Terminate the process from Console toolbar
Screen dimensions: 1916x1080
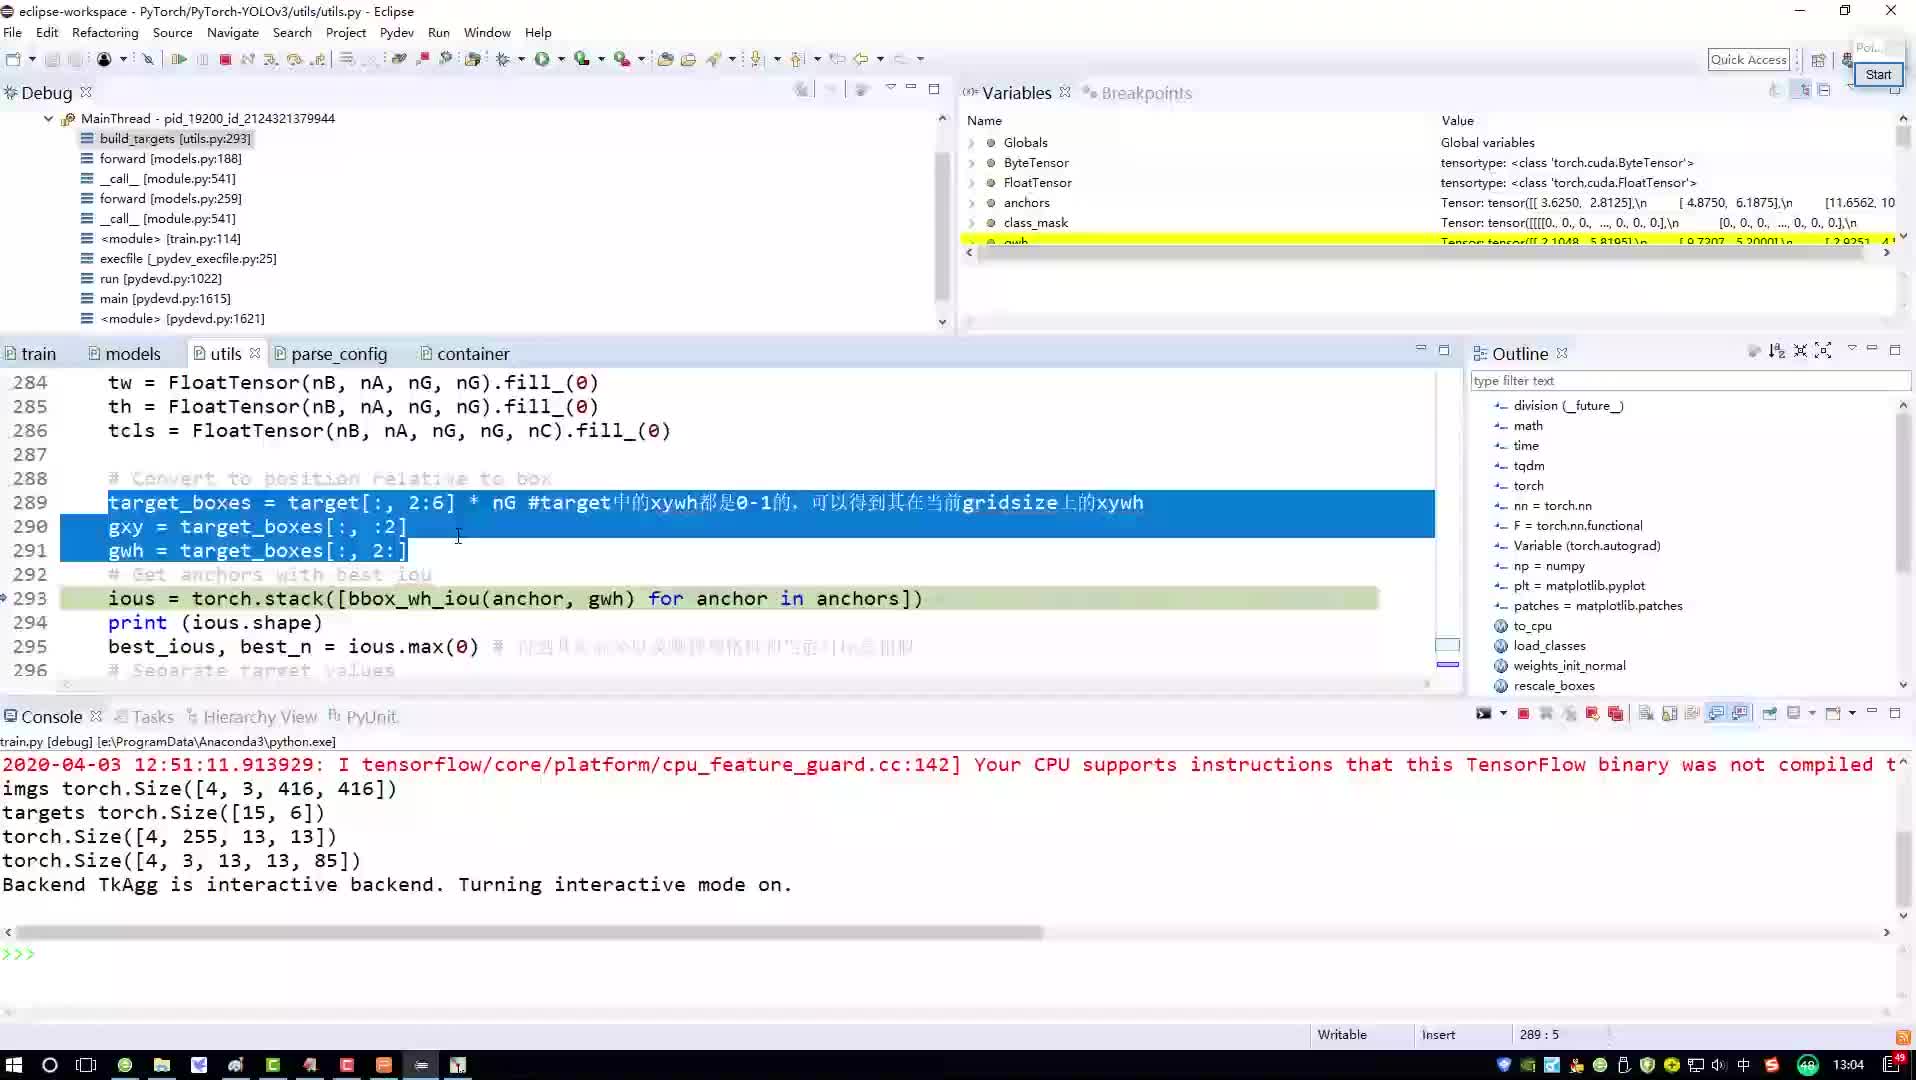coord(1523,713)
